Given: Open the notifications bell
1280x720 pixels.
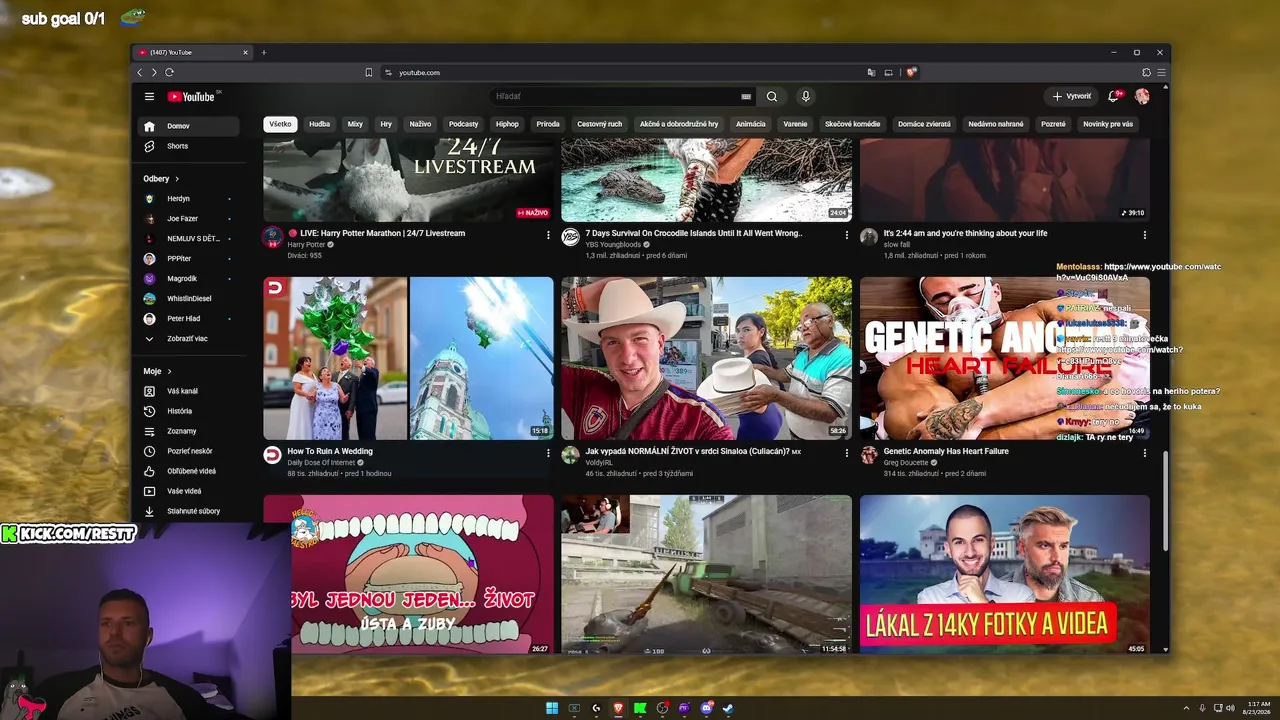Looking at the screenshot, I should tap(1113, 96).
